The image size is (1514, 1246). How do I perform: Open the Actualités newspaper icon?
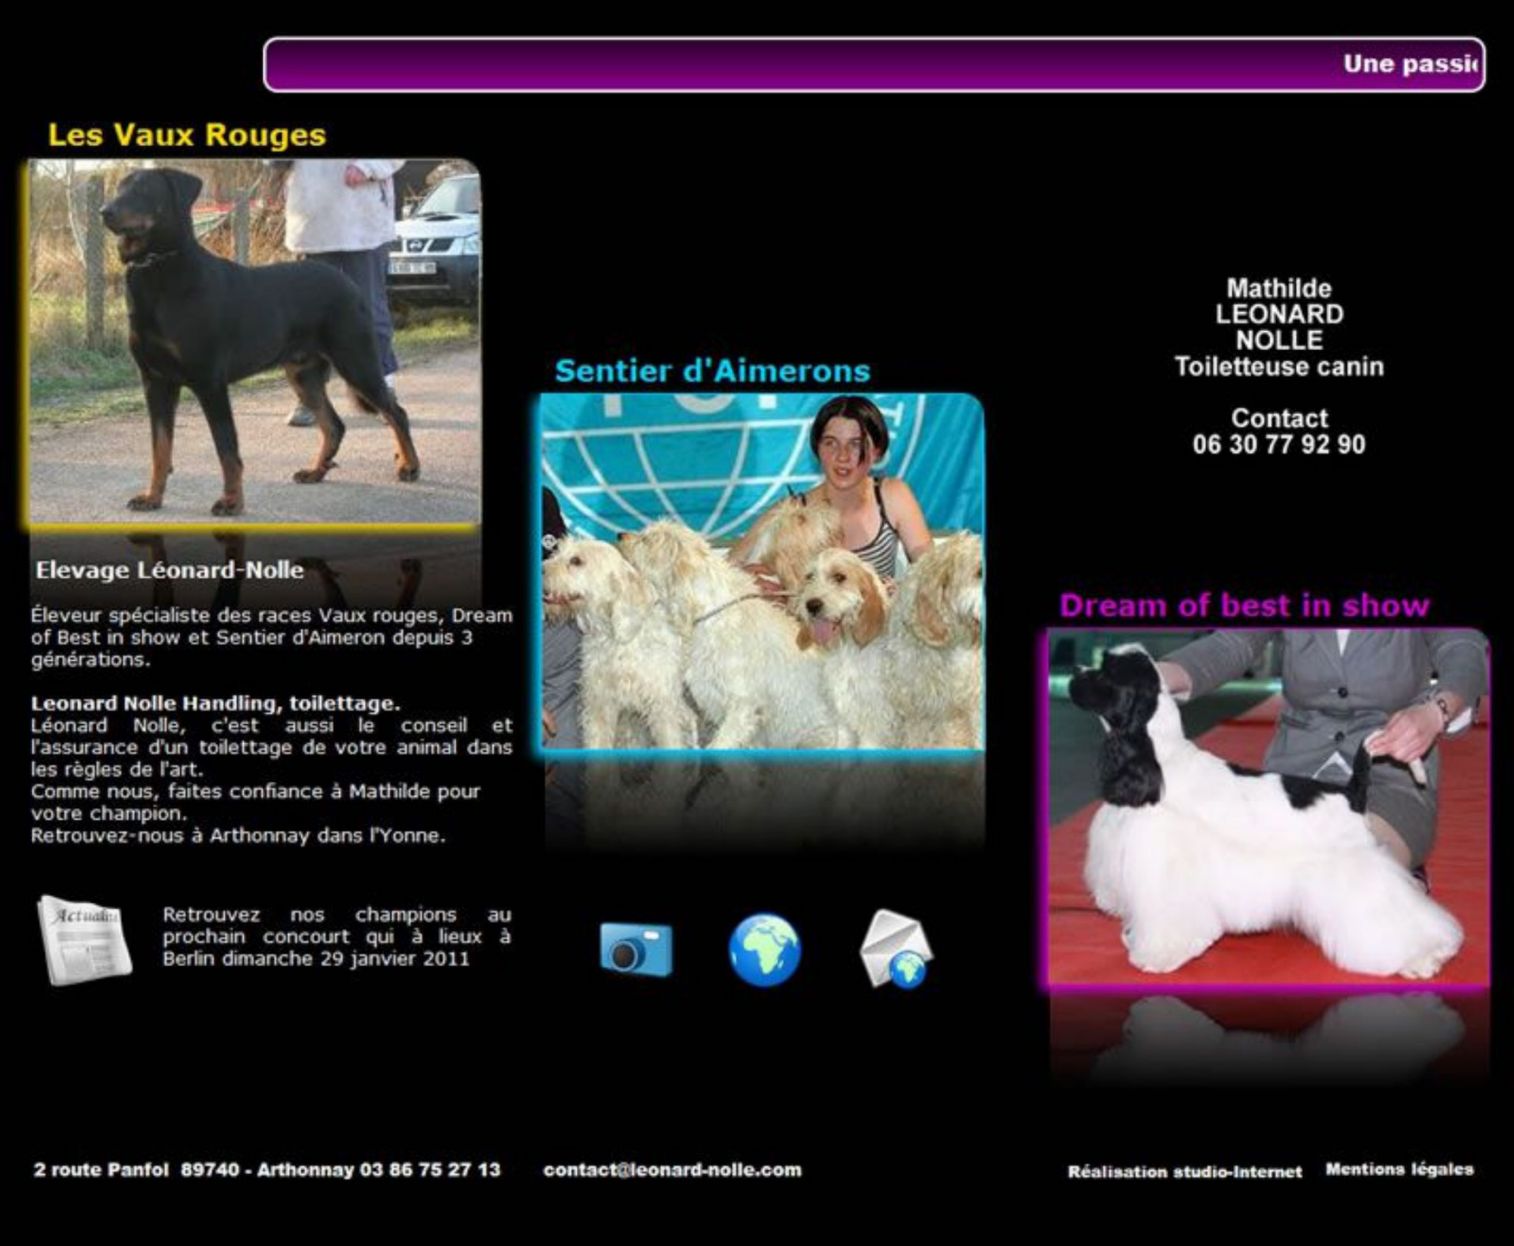pyautogui.click(x=84, y=940)
